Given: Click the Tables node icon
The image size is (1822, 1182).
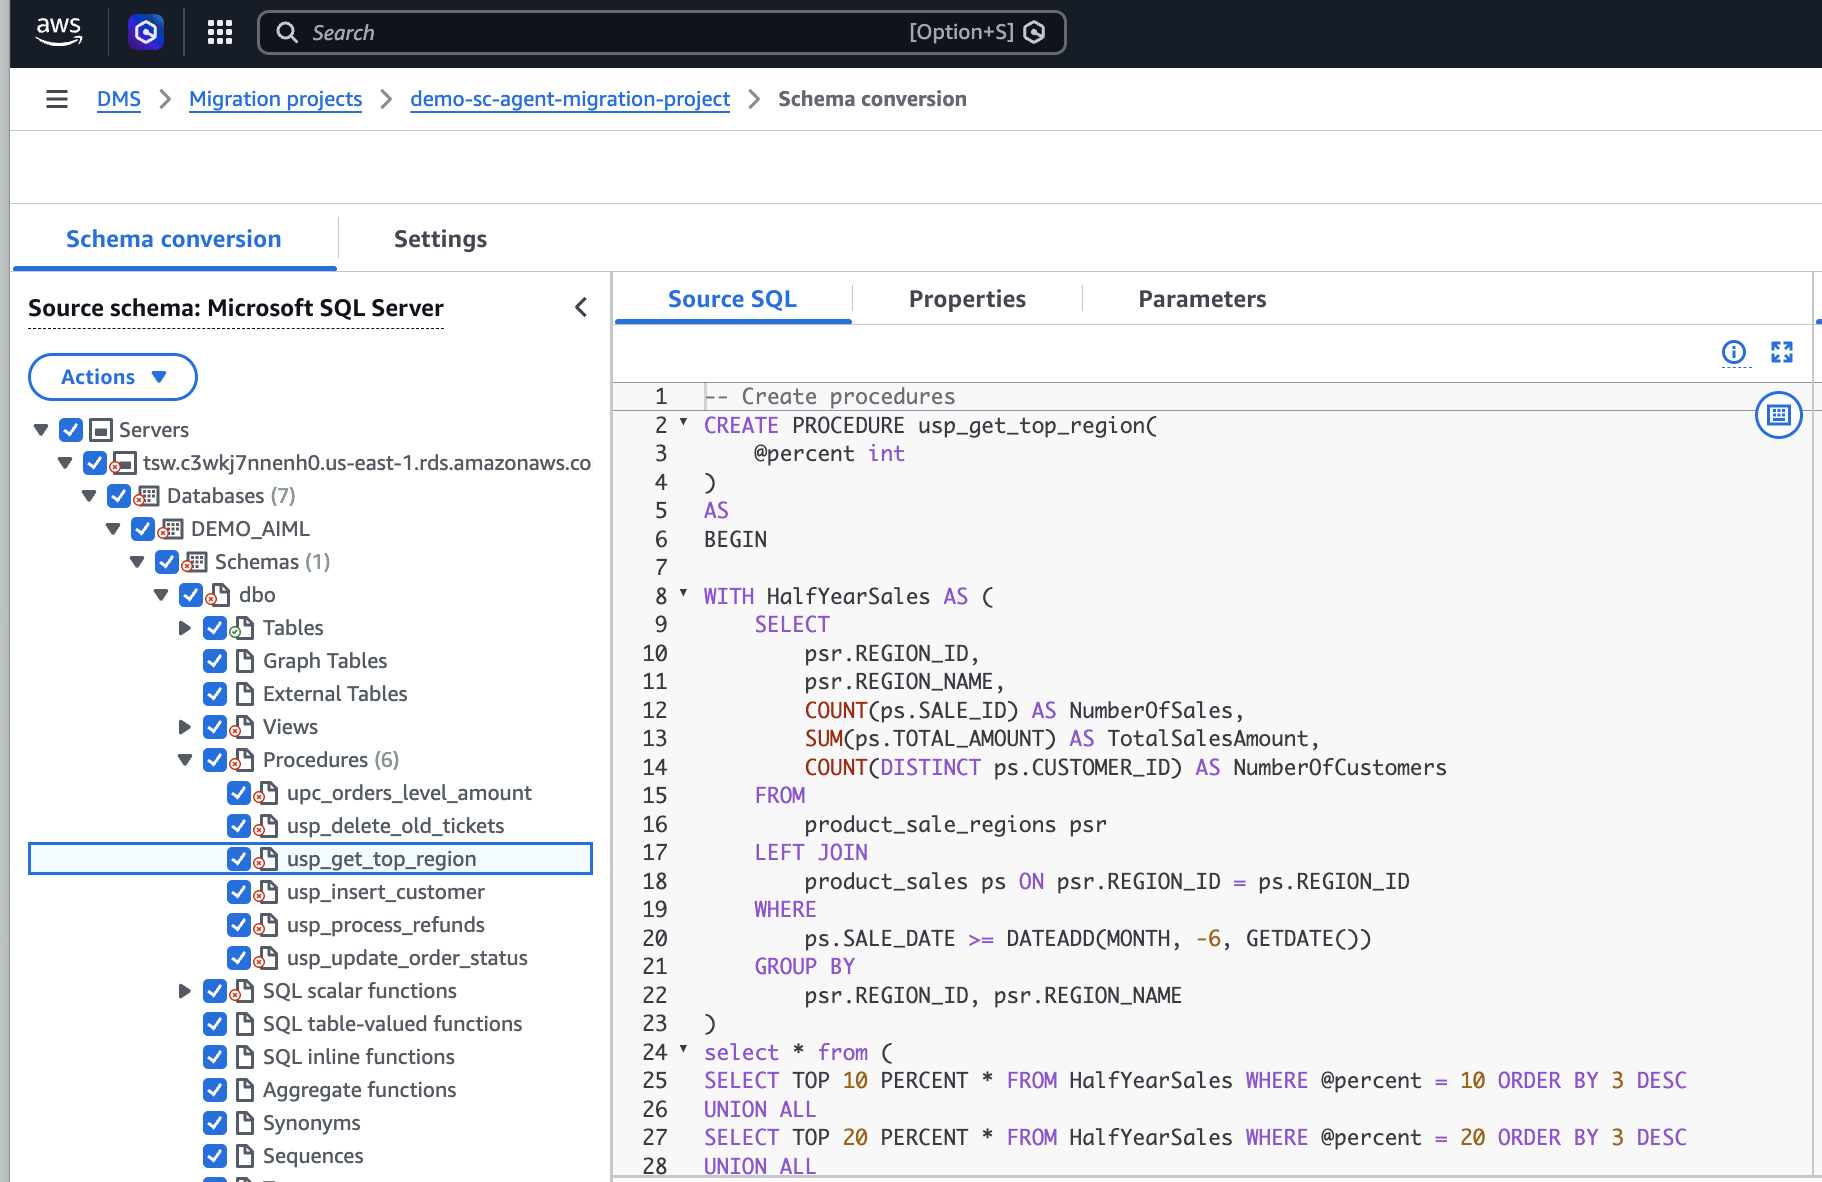Looking at the screenshot, I should click(243, 628).
